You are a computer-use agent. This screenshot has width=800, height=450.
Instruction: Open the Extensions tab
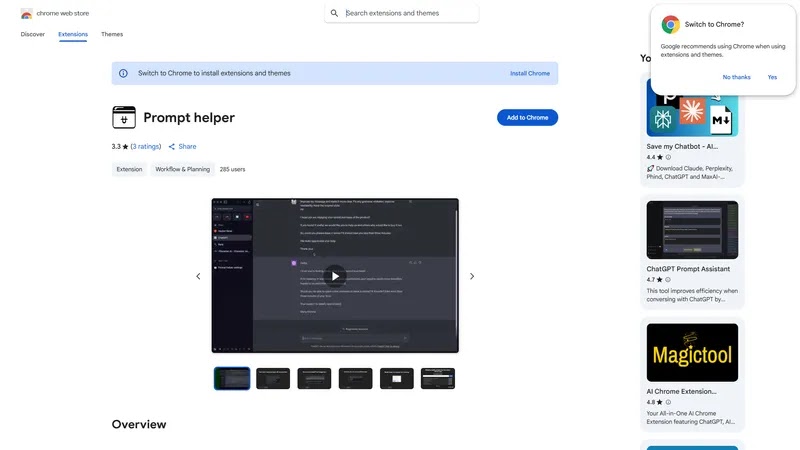click(x=73, y=34)
